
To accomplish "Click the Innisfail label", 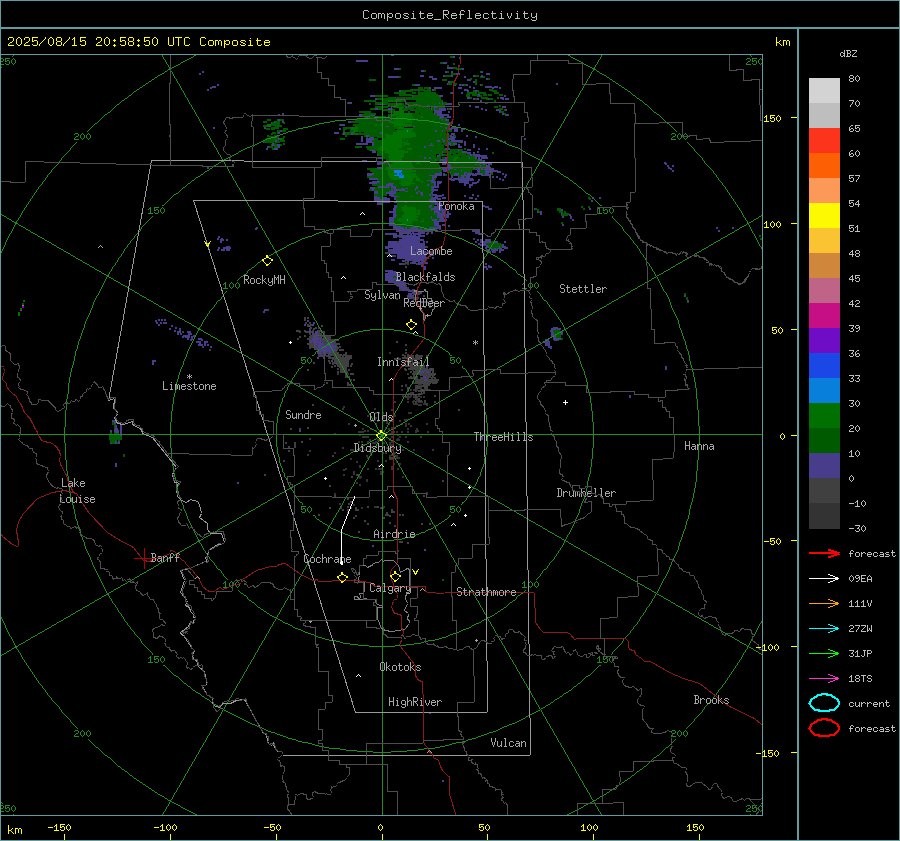I will (x=403, y=362).
